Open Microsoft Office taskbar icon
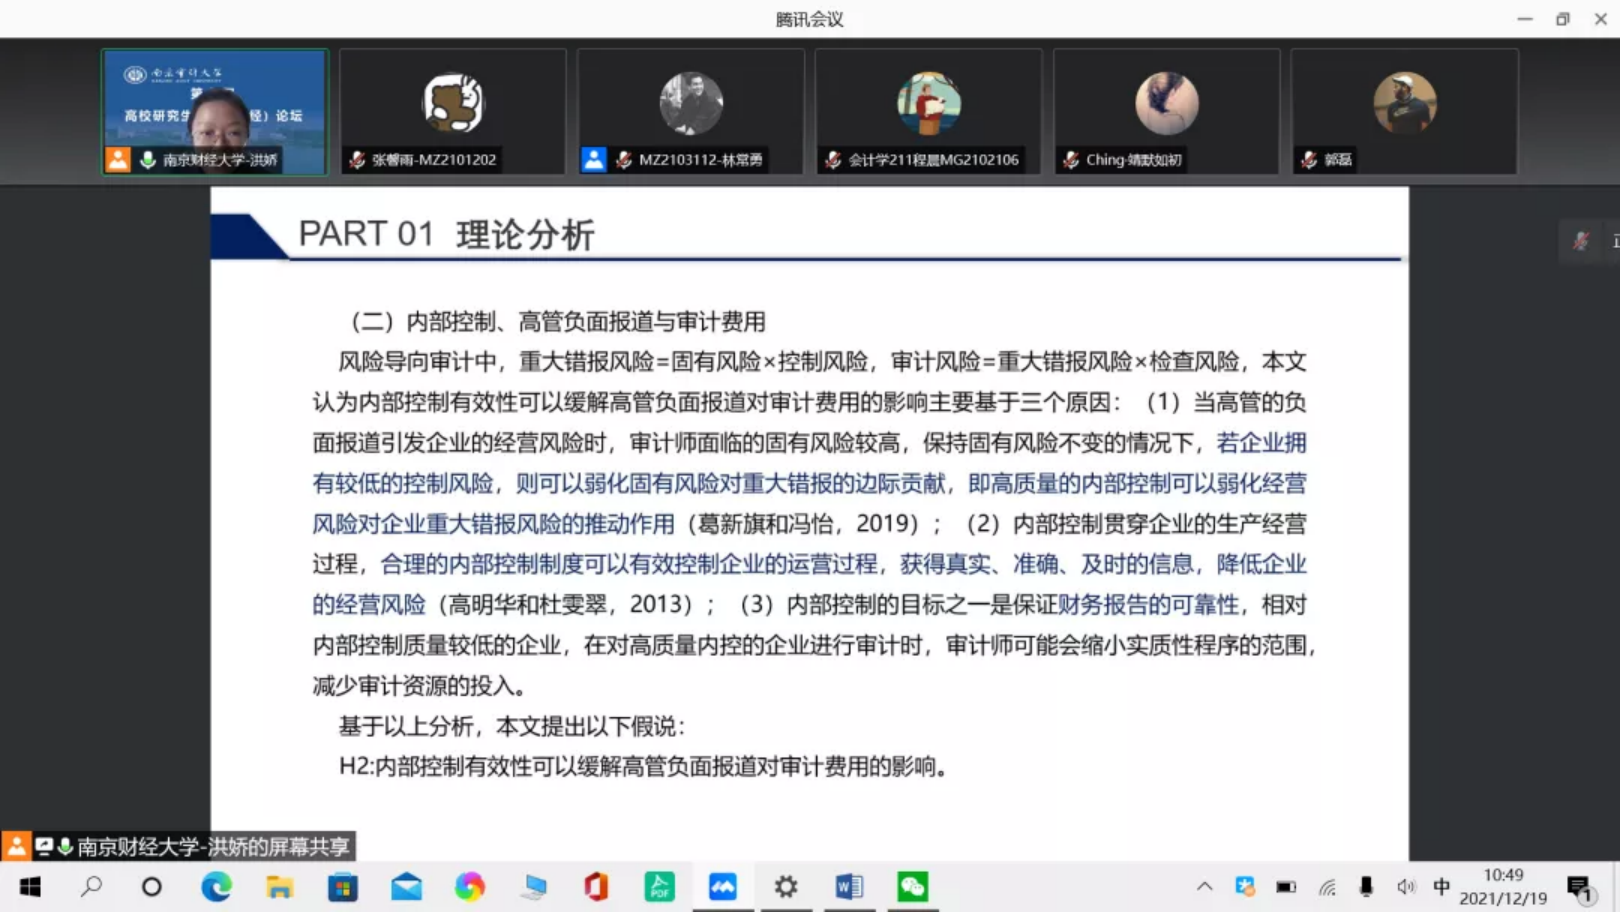 pyautogui.click(x=596, y=887)
